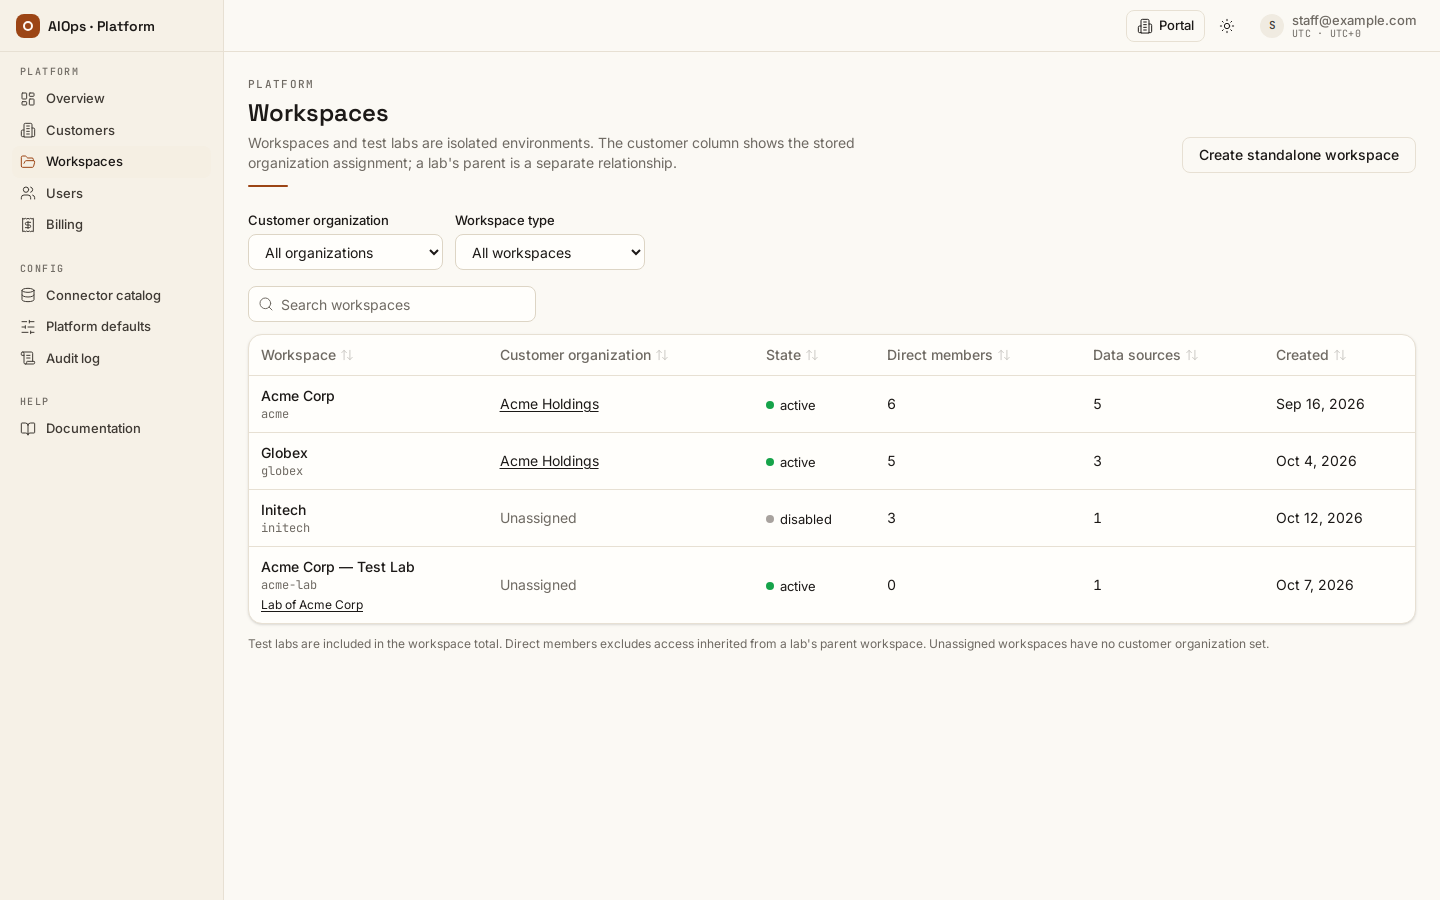Open the Users section
1440x900 pixels.
111,193
